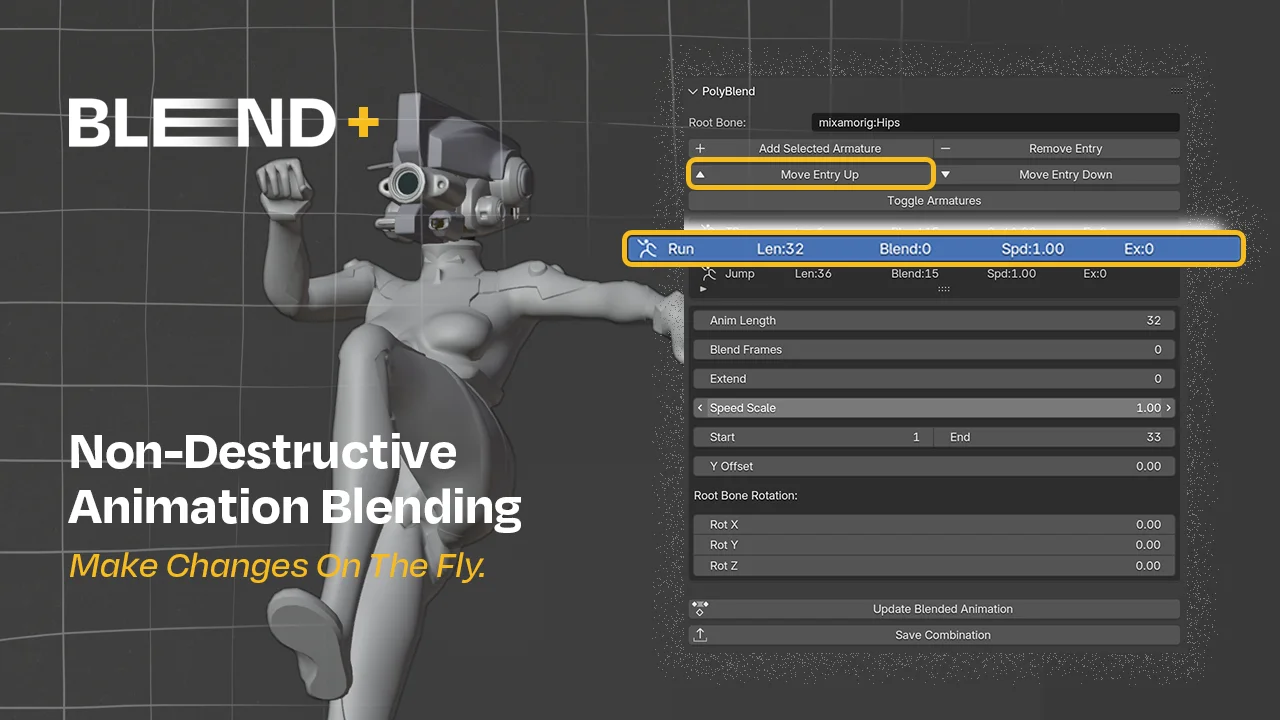Click the armature icon beside the Jump entry

[x=707, y=273]
